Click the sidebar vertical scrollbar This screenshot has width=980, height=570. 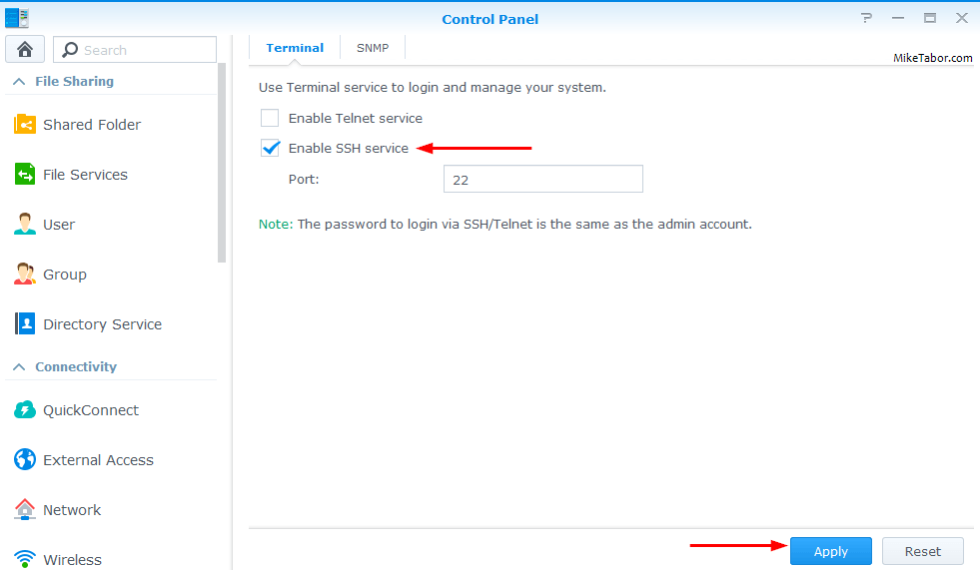tap(221, 162)
